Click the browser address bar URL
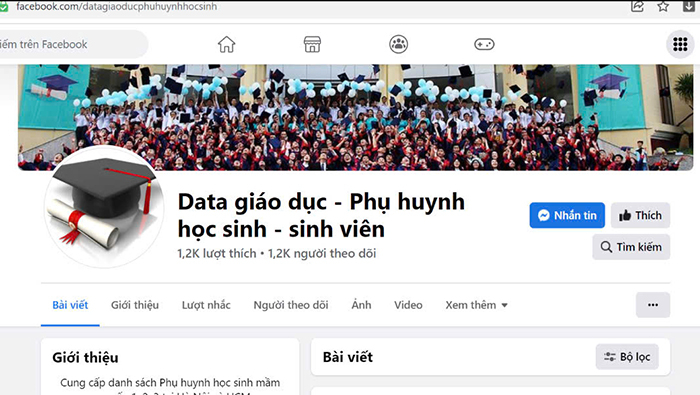 (117, 6)
